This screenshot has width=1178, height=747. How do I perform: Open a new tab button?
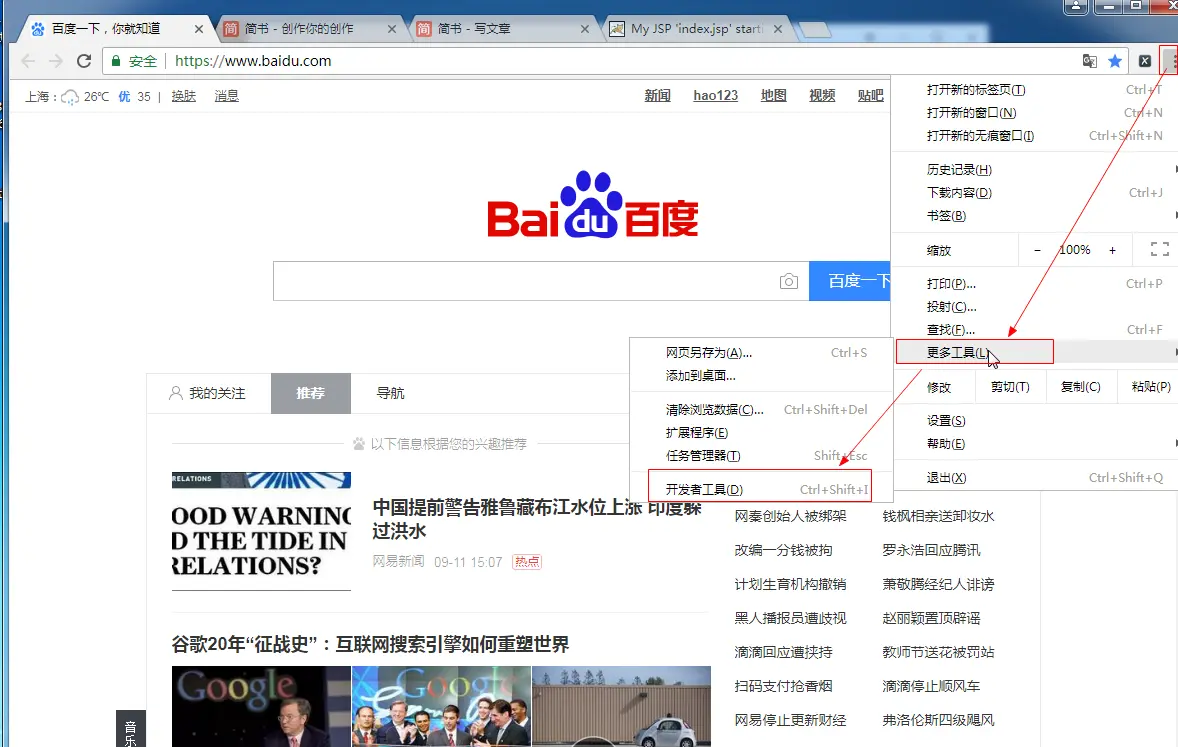(x=814, y=30)
